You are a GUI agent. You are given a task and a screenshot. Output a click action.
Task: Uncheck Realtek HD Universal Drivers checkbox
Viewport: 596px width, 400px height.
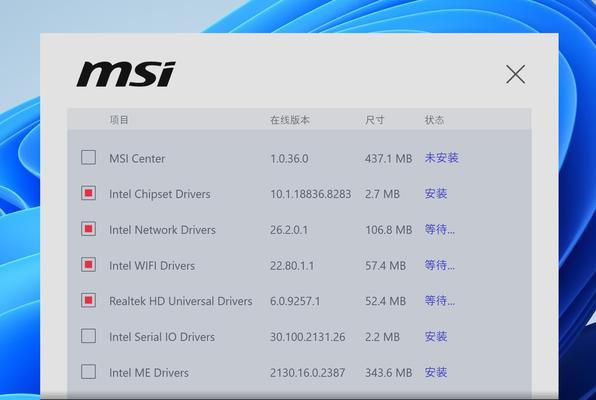coord(88,300)
